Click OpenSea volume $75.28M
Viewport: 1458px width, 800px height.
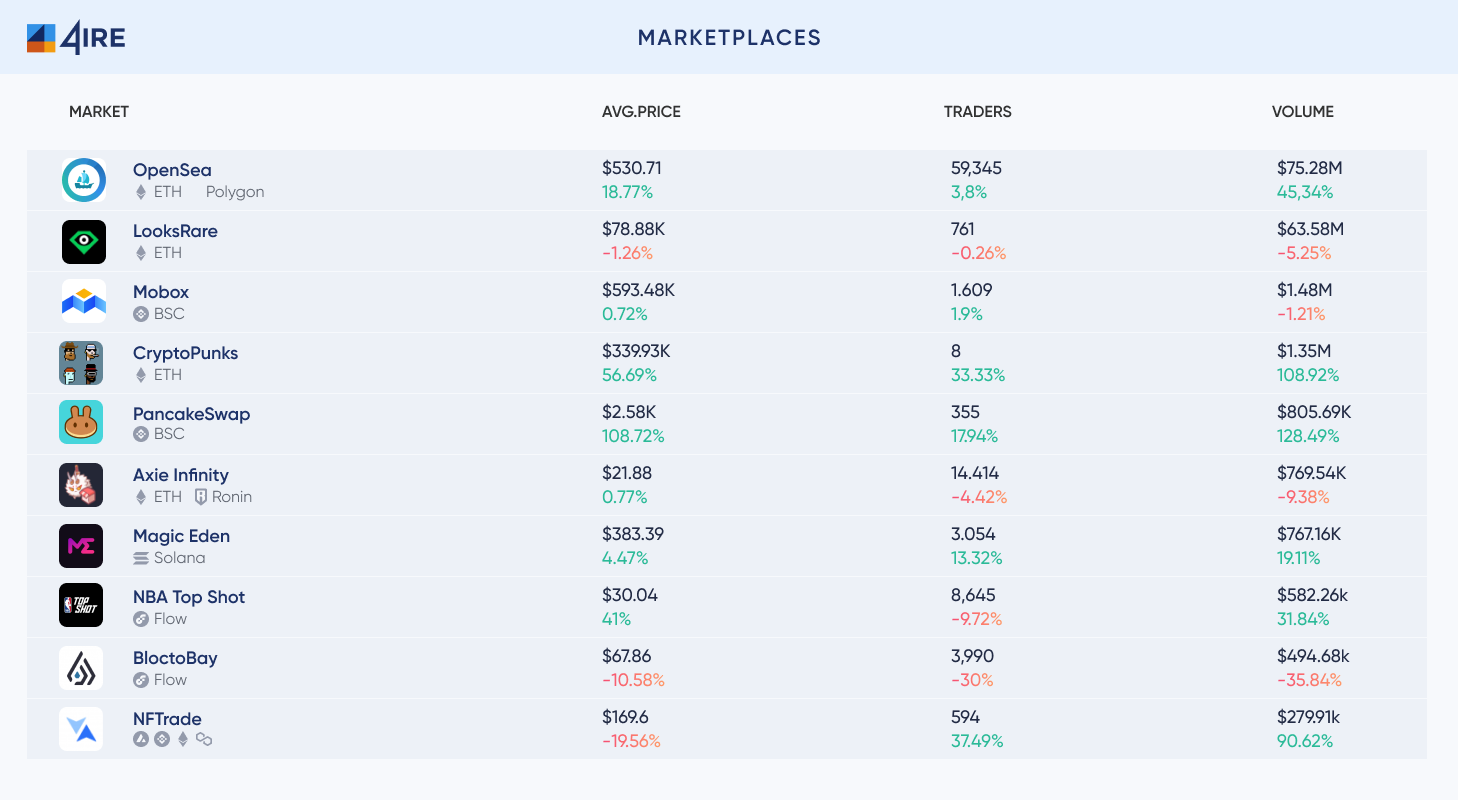tap(1310, 168)
